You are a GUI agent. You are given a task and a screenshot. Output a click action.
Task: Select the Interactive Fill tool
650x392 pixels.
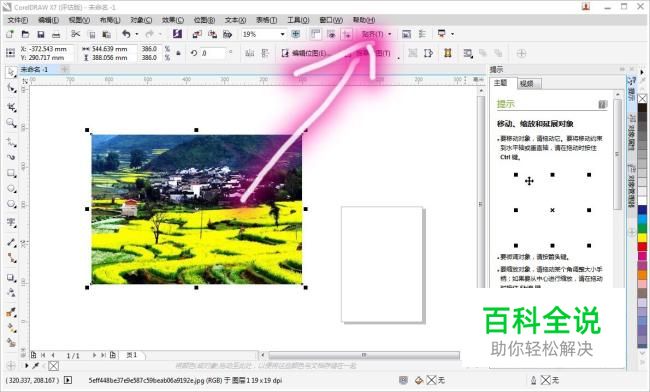tap(11, 327)
